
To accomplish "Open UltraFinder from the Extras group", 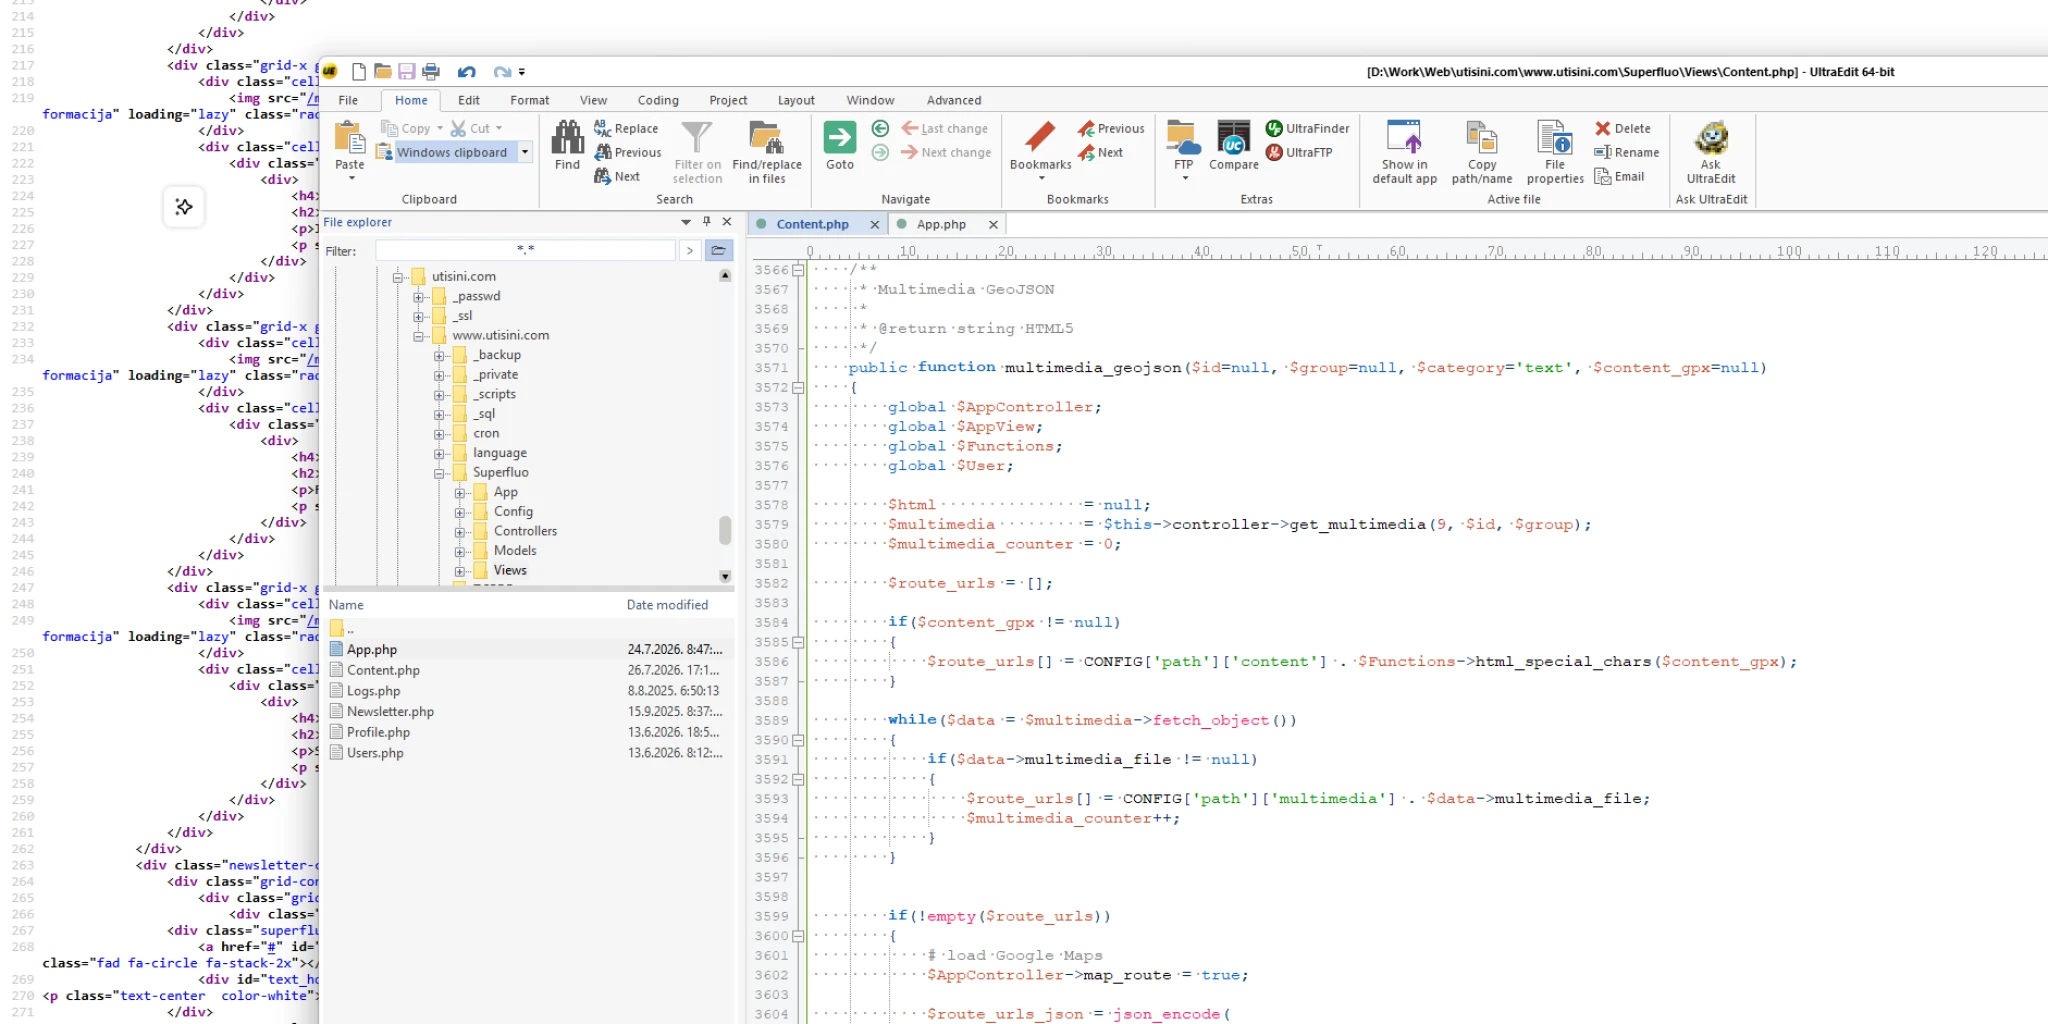I will click(1307, 128).
